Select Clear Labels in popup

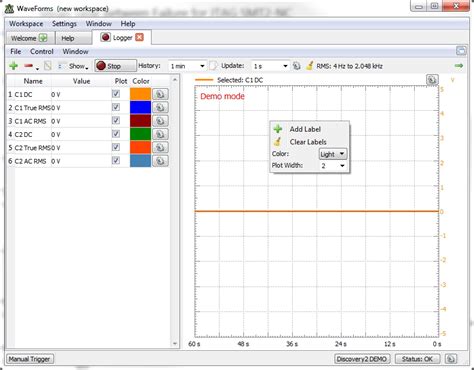pos(308,142)
